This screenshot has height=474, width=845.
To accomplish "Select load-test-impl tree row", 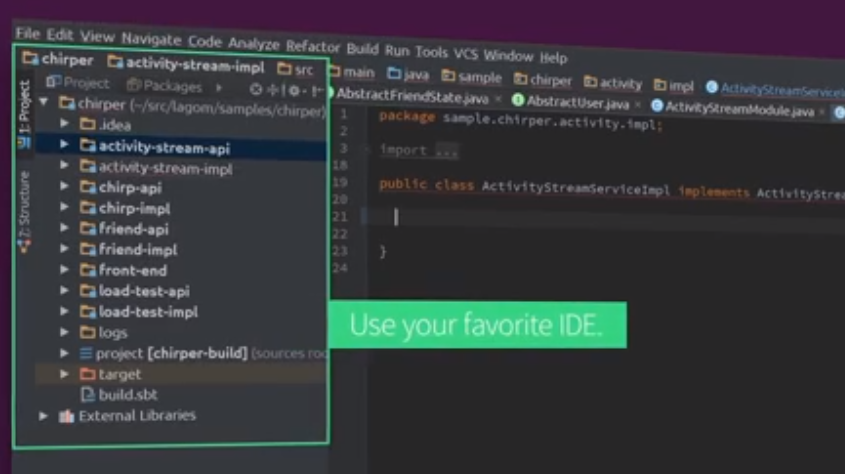I will pyautogui.click(x=181, y=311).
